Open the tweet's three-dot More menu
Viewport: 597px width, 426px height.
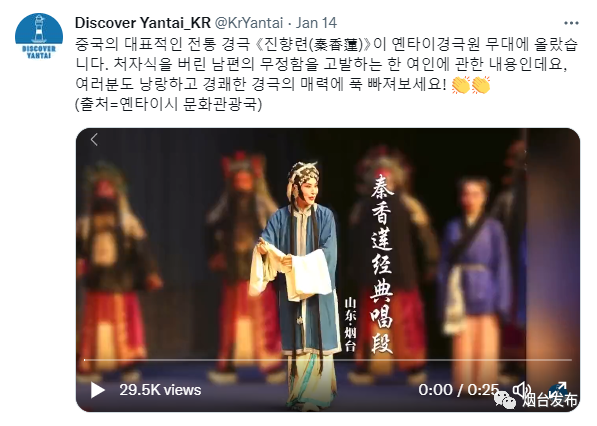click(x=571, y=23)
